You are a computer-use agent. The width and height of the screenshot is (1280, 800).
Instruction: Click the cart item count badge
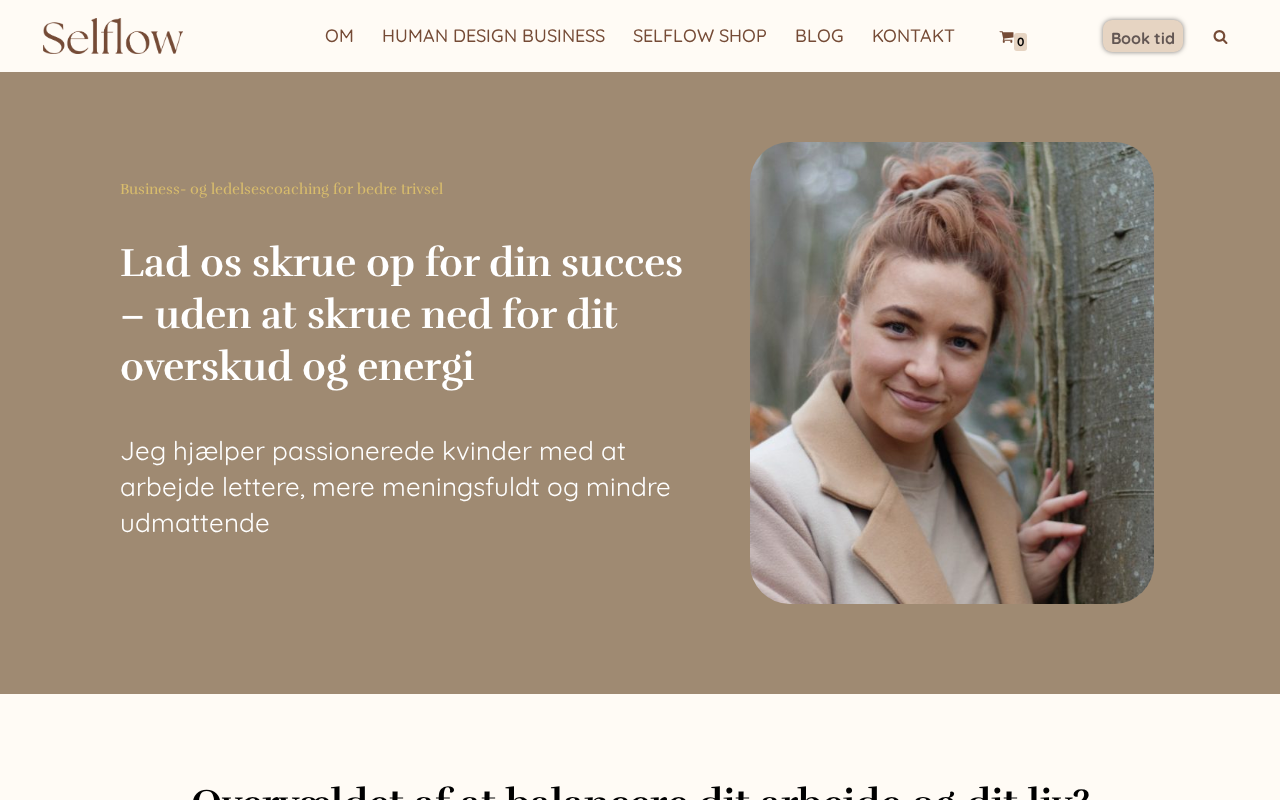[x=1020, y=42]
